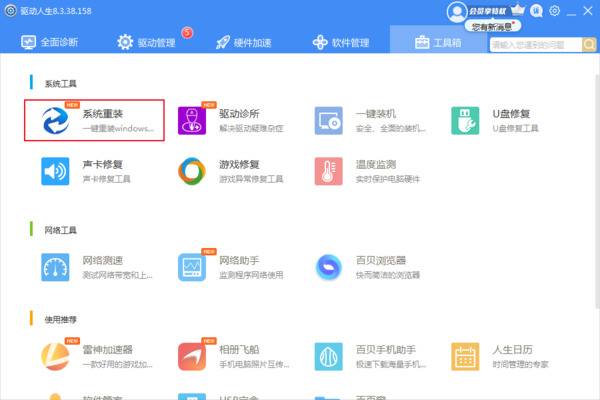
Task: Launch the 雷神加速器 accelerator
Action: tap(97, 356)
